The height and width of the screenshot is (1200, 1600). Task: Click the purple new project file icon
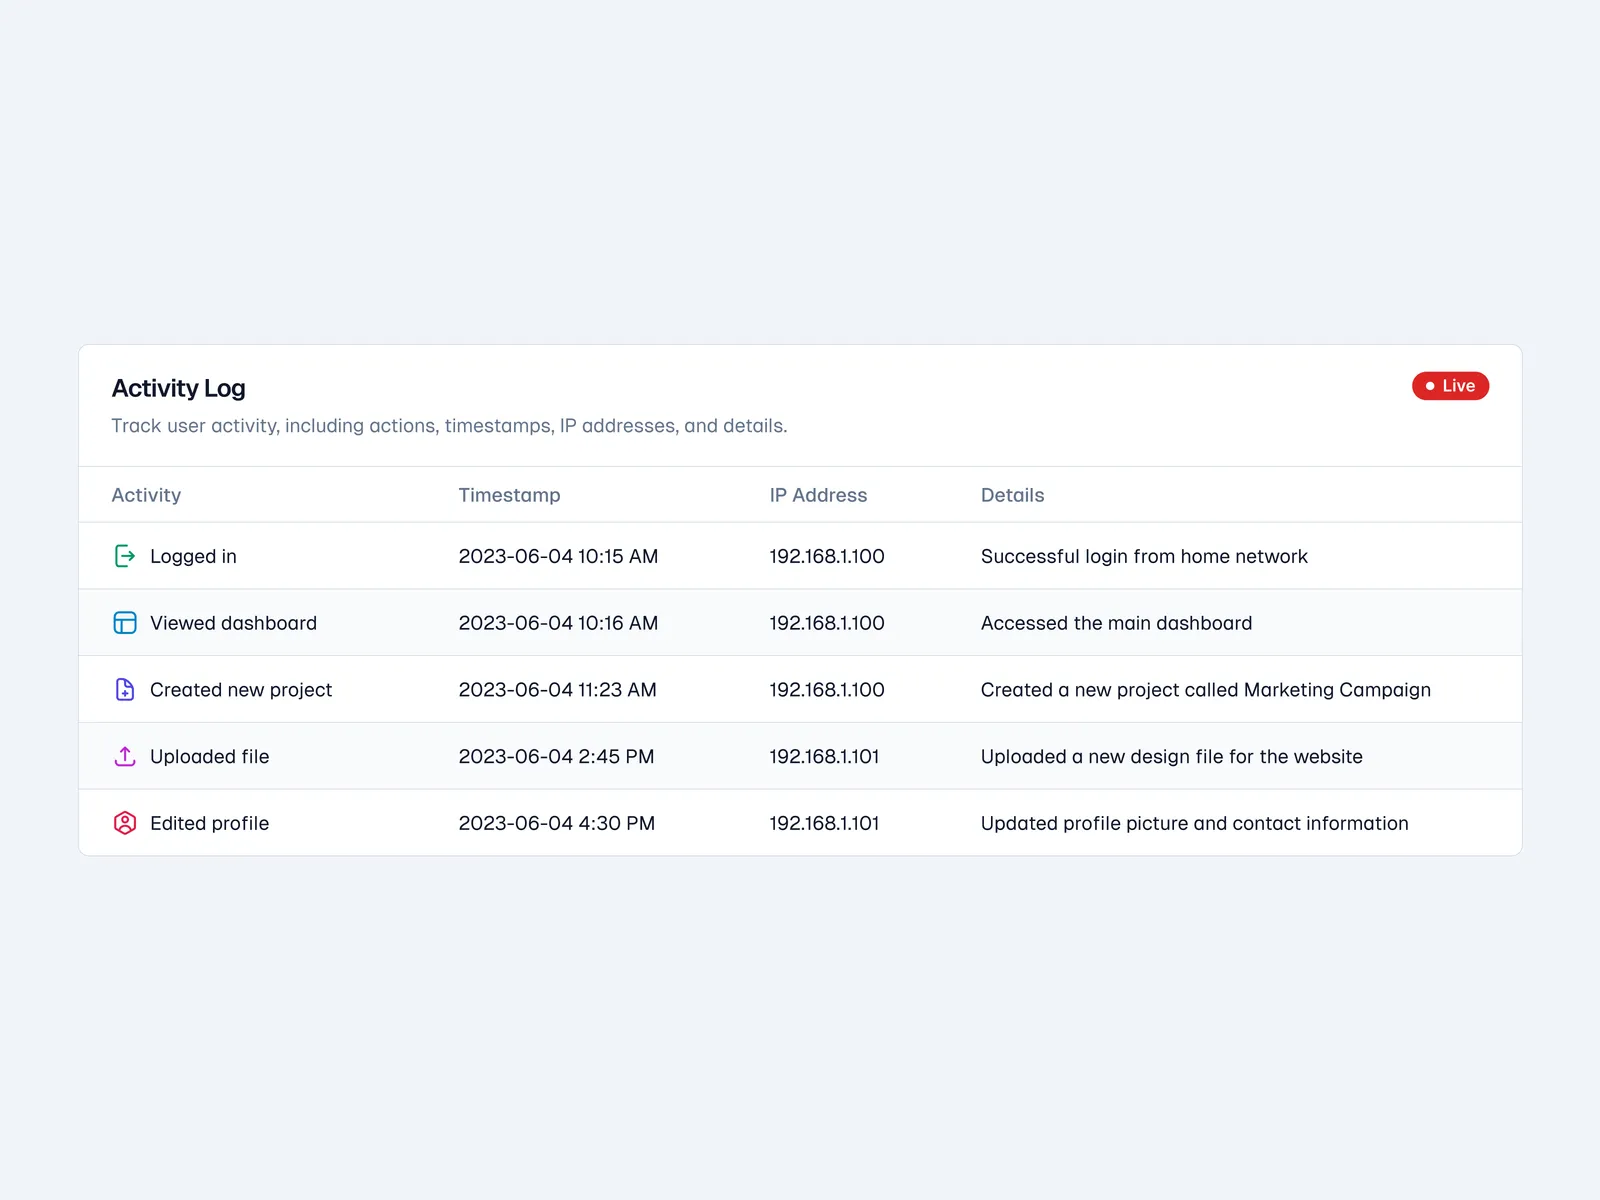124,690
